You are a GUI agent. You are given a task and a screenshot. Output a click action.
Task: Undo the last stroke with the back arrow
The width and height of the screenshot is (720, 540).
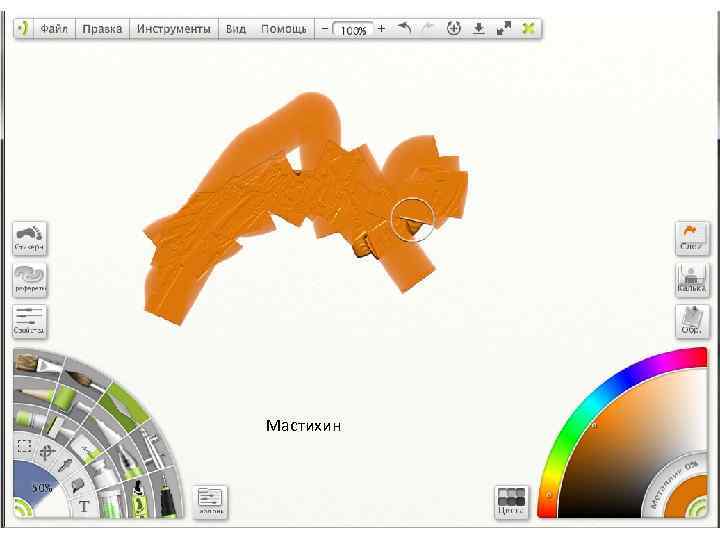coord(404,28)
